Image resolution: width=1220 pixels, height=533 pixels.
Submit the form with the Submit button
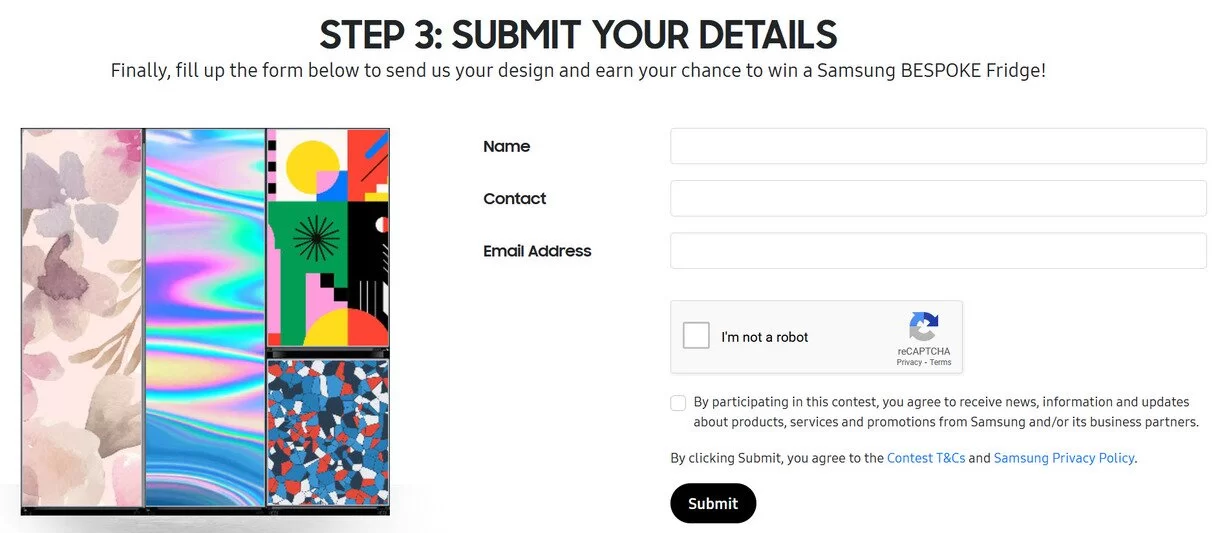pos(713,503)
